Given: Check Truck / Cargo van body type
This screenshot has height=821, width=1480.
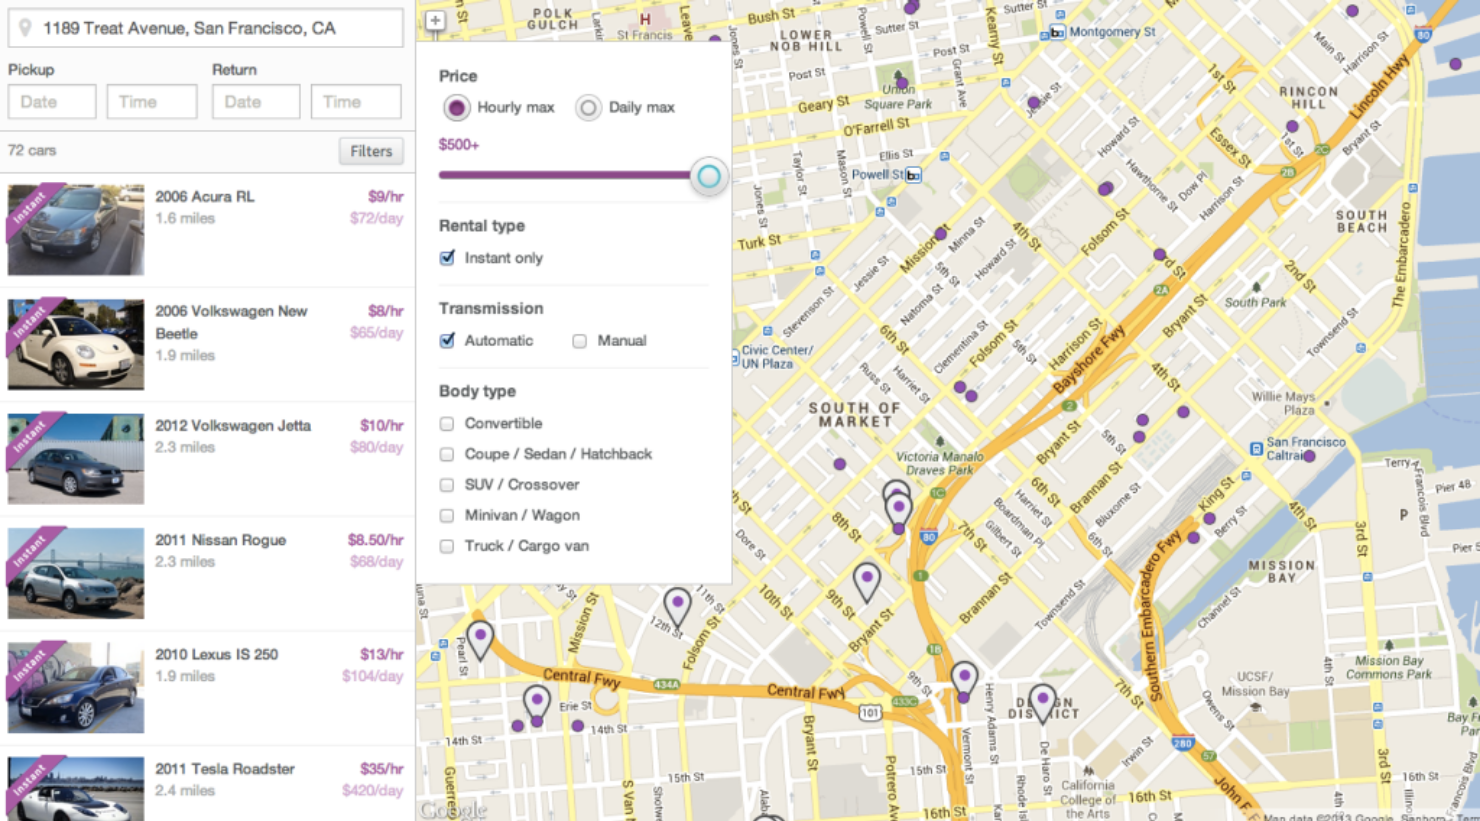Looking at the screenshot, I should [x=447, y=546].
